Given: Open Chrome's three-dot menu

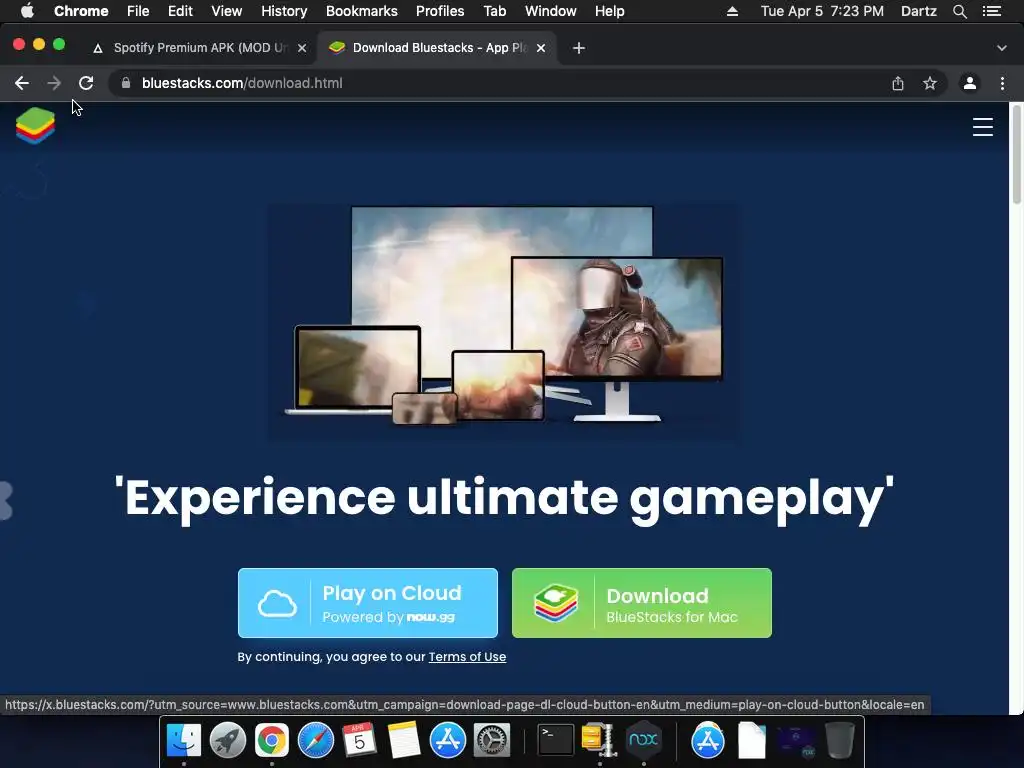Looking at the screenshot, I should point(1002,83).
